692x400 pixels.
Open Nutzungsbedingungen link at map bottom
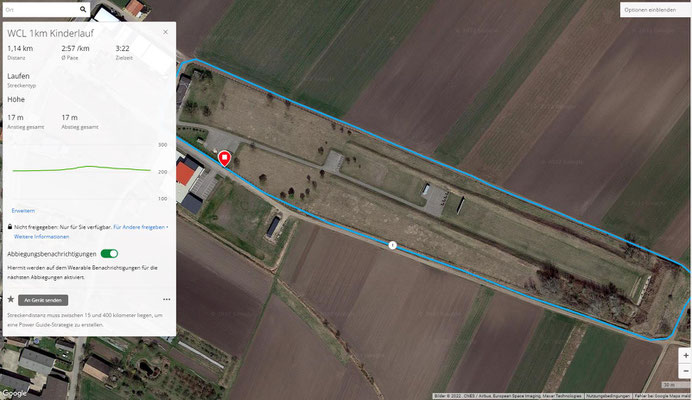608,396
